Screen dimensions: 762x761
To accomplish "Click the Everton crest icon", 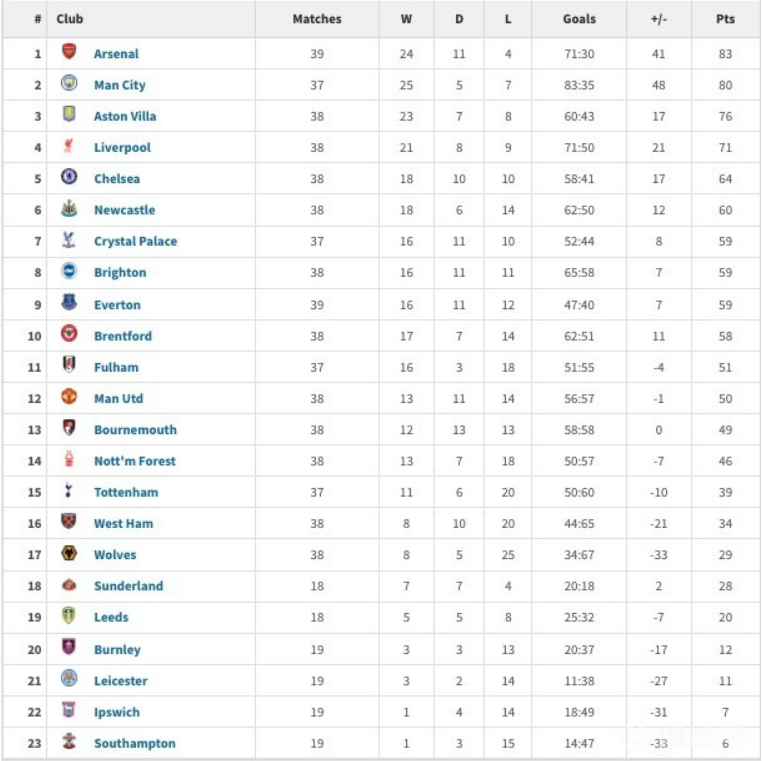I will [x=69, y=303].
